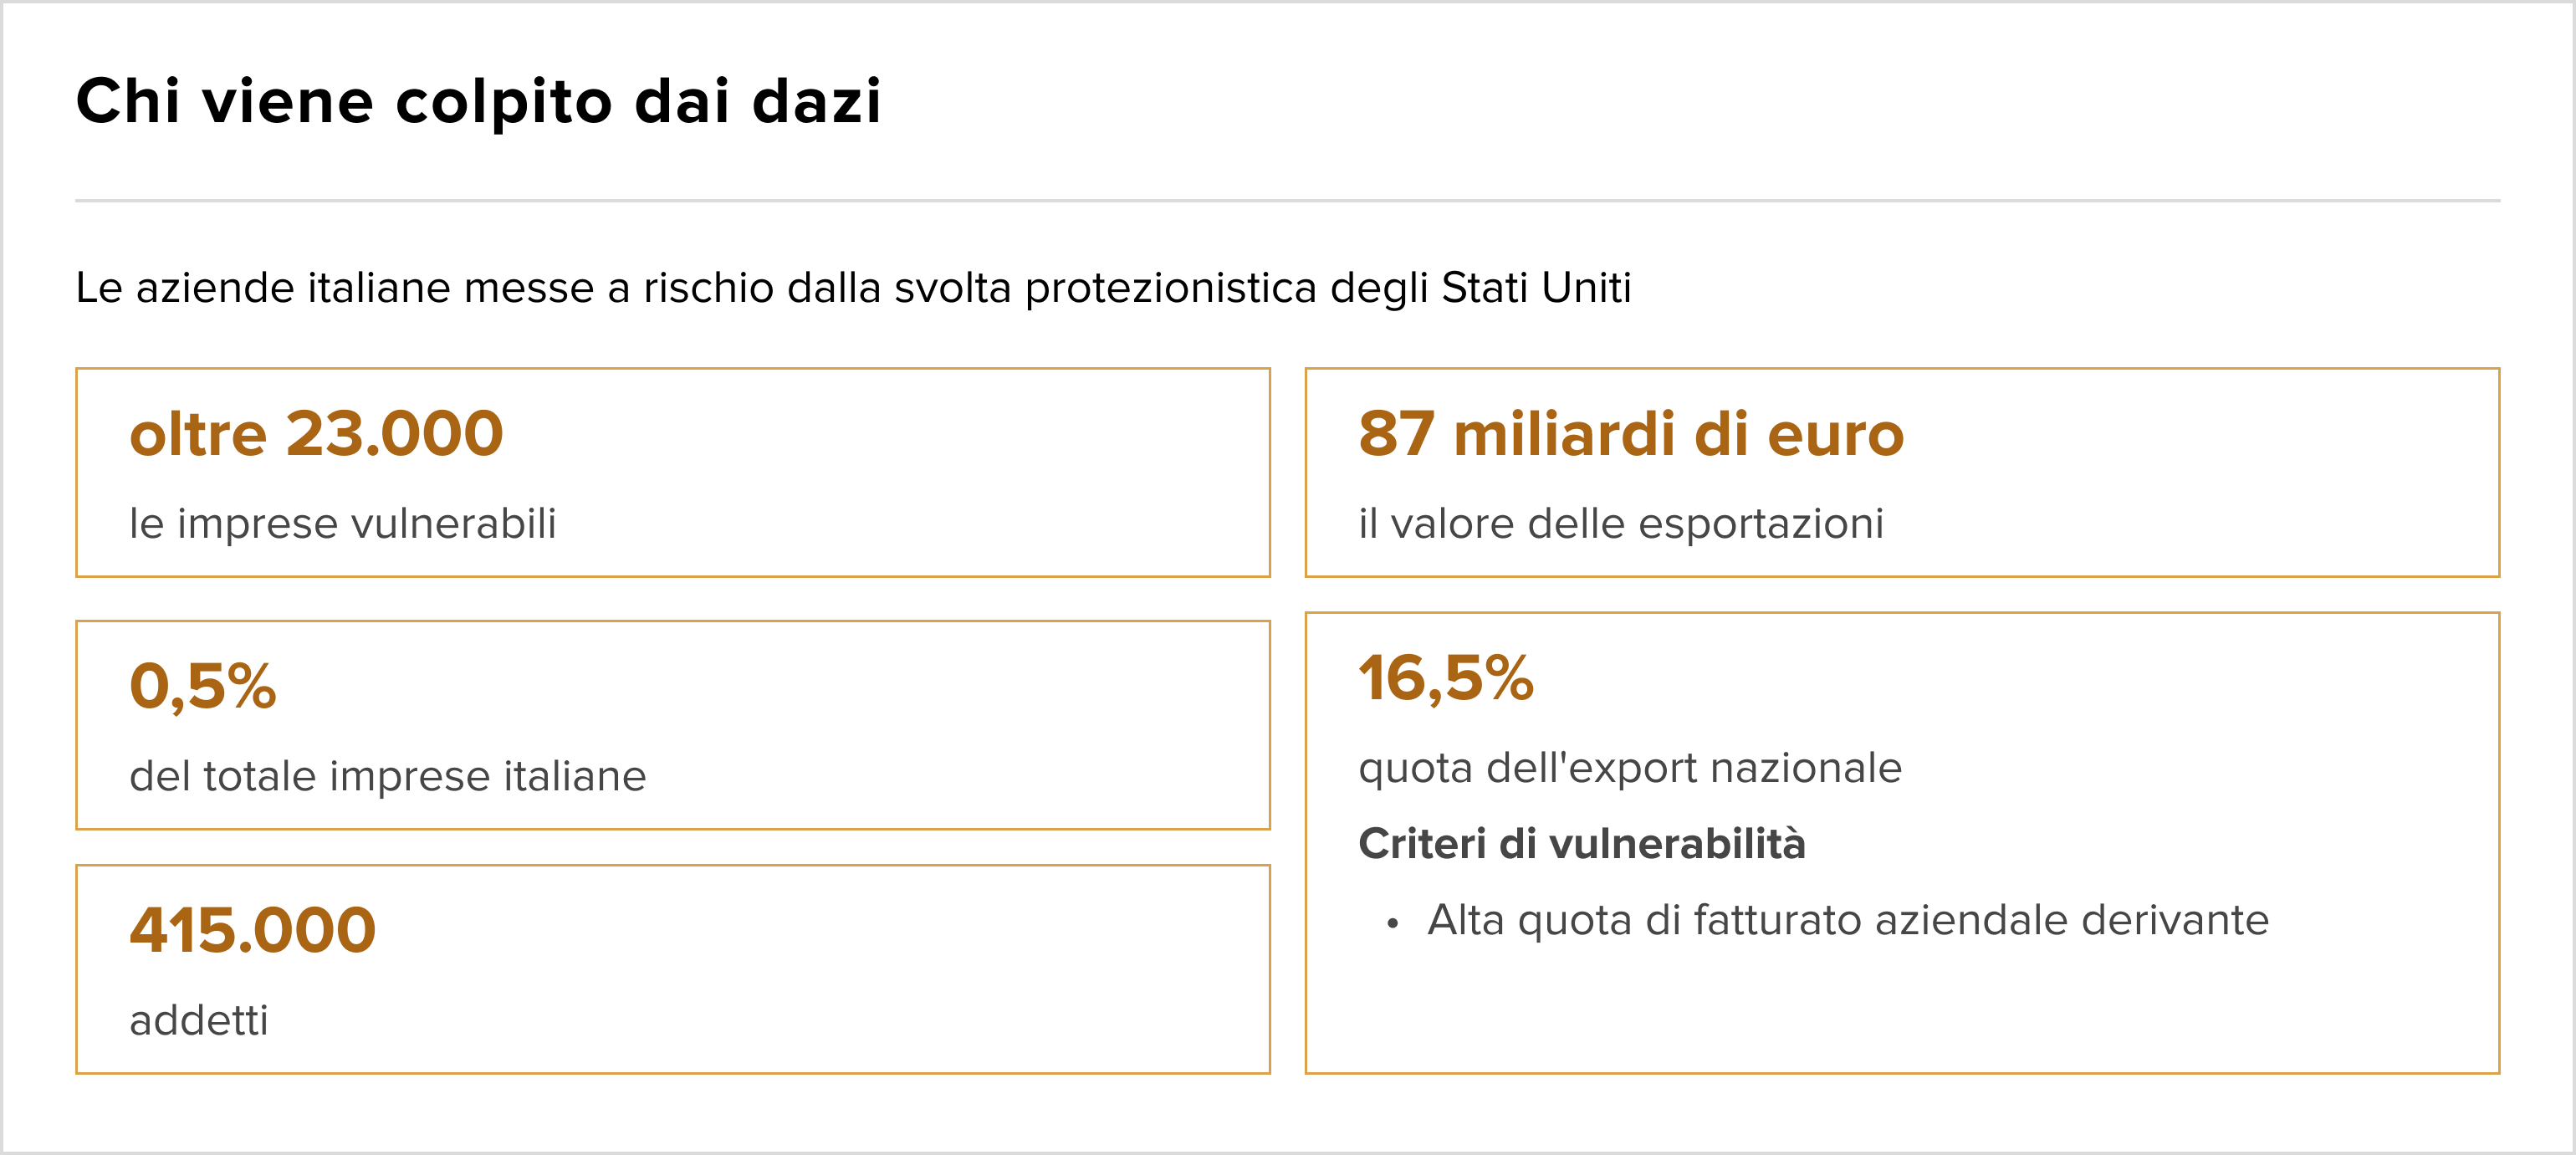Click 'Stati Uniti' in the subtitle
The width and height of the screenshot is (2576, 1155).
pyautogui.click(x=1536, y=287)
